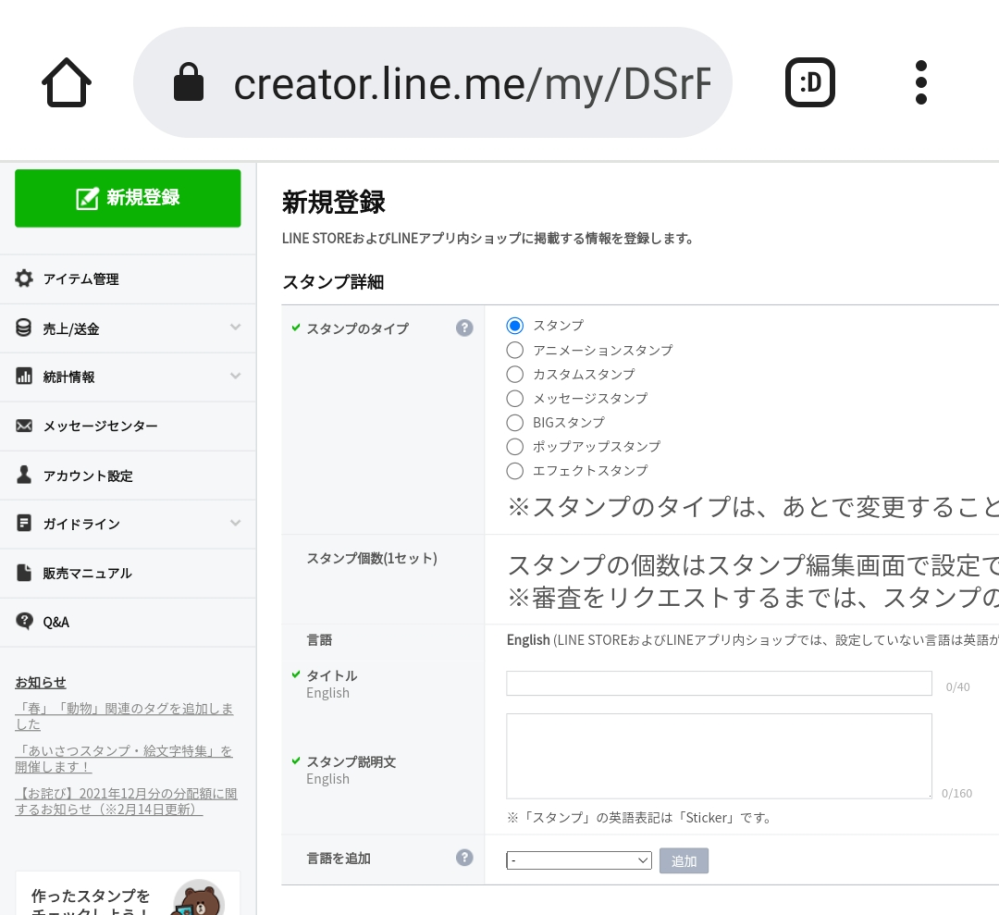999x915 pixels.
Task: Open the 言語を追加 language dropdown
Action: pos(579,860)
